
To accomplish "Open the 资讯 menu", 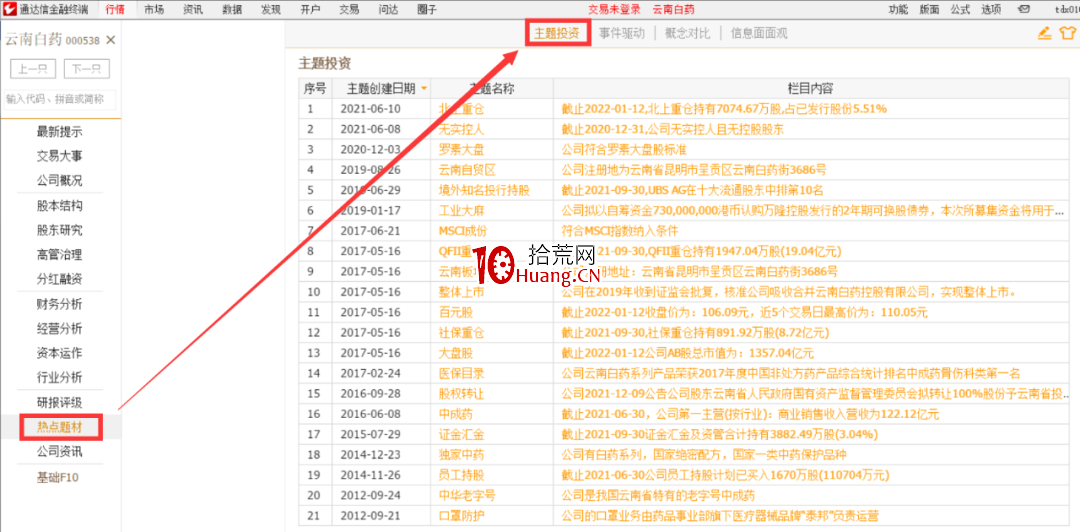I will [194, 10].
